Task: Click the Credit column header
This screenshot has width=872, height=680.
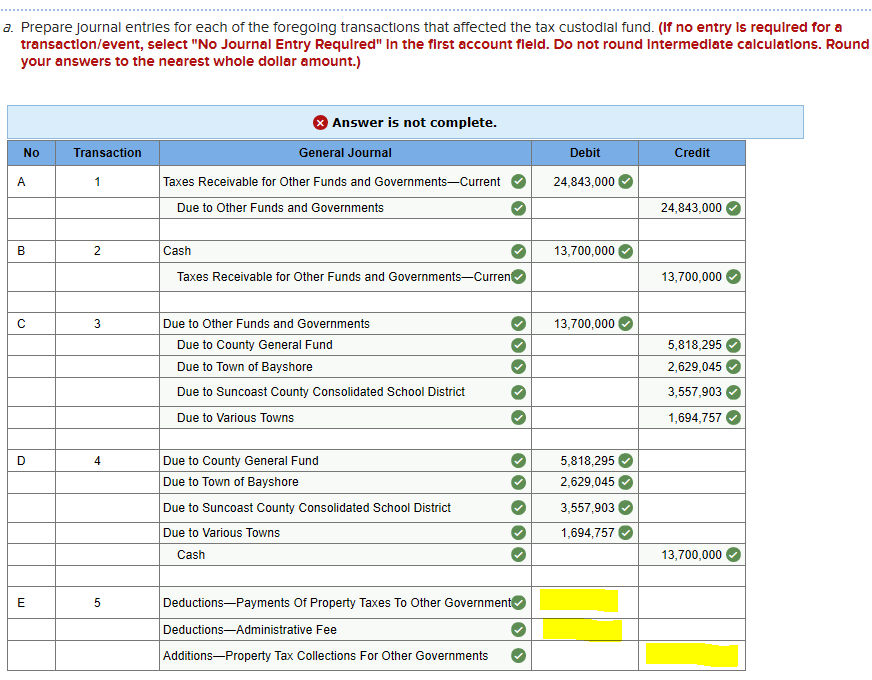Action: [692, 153]
